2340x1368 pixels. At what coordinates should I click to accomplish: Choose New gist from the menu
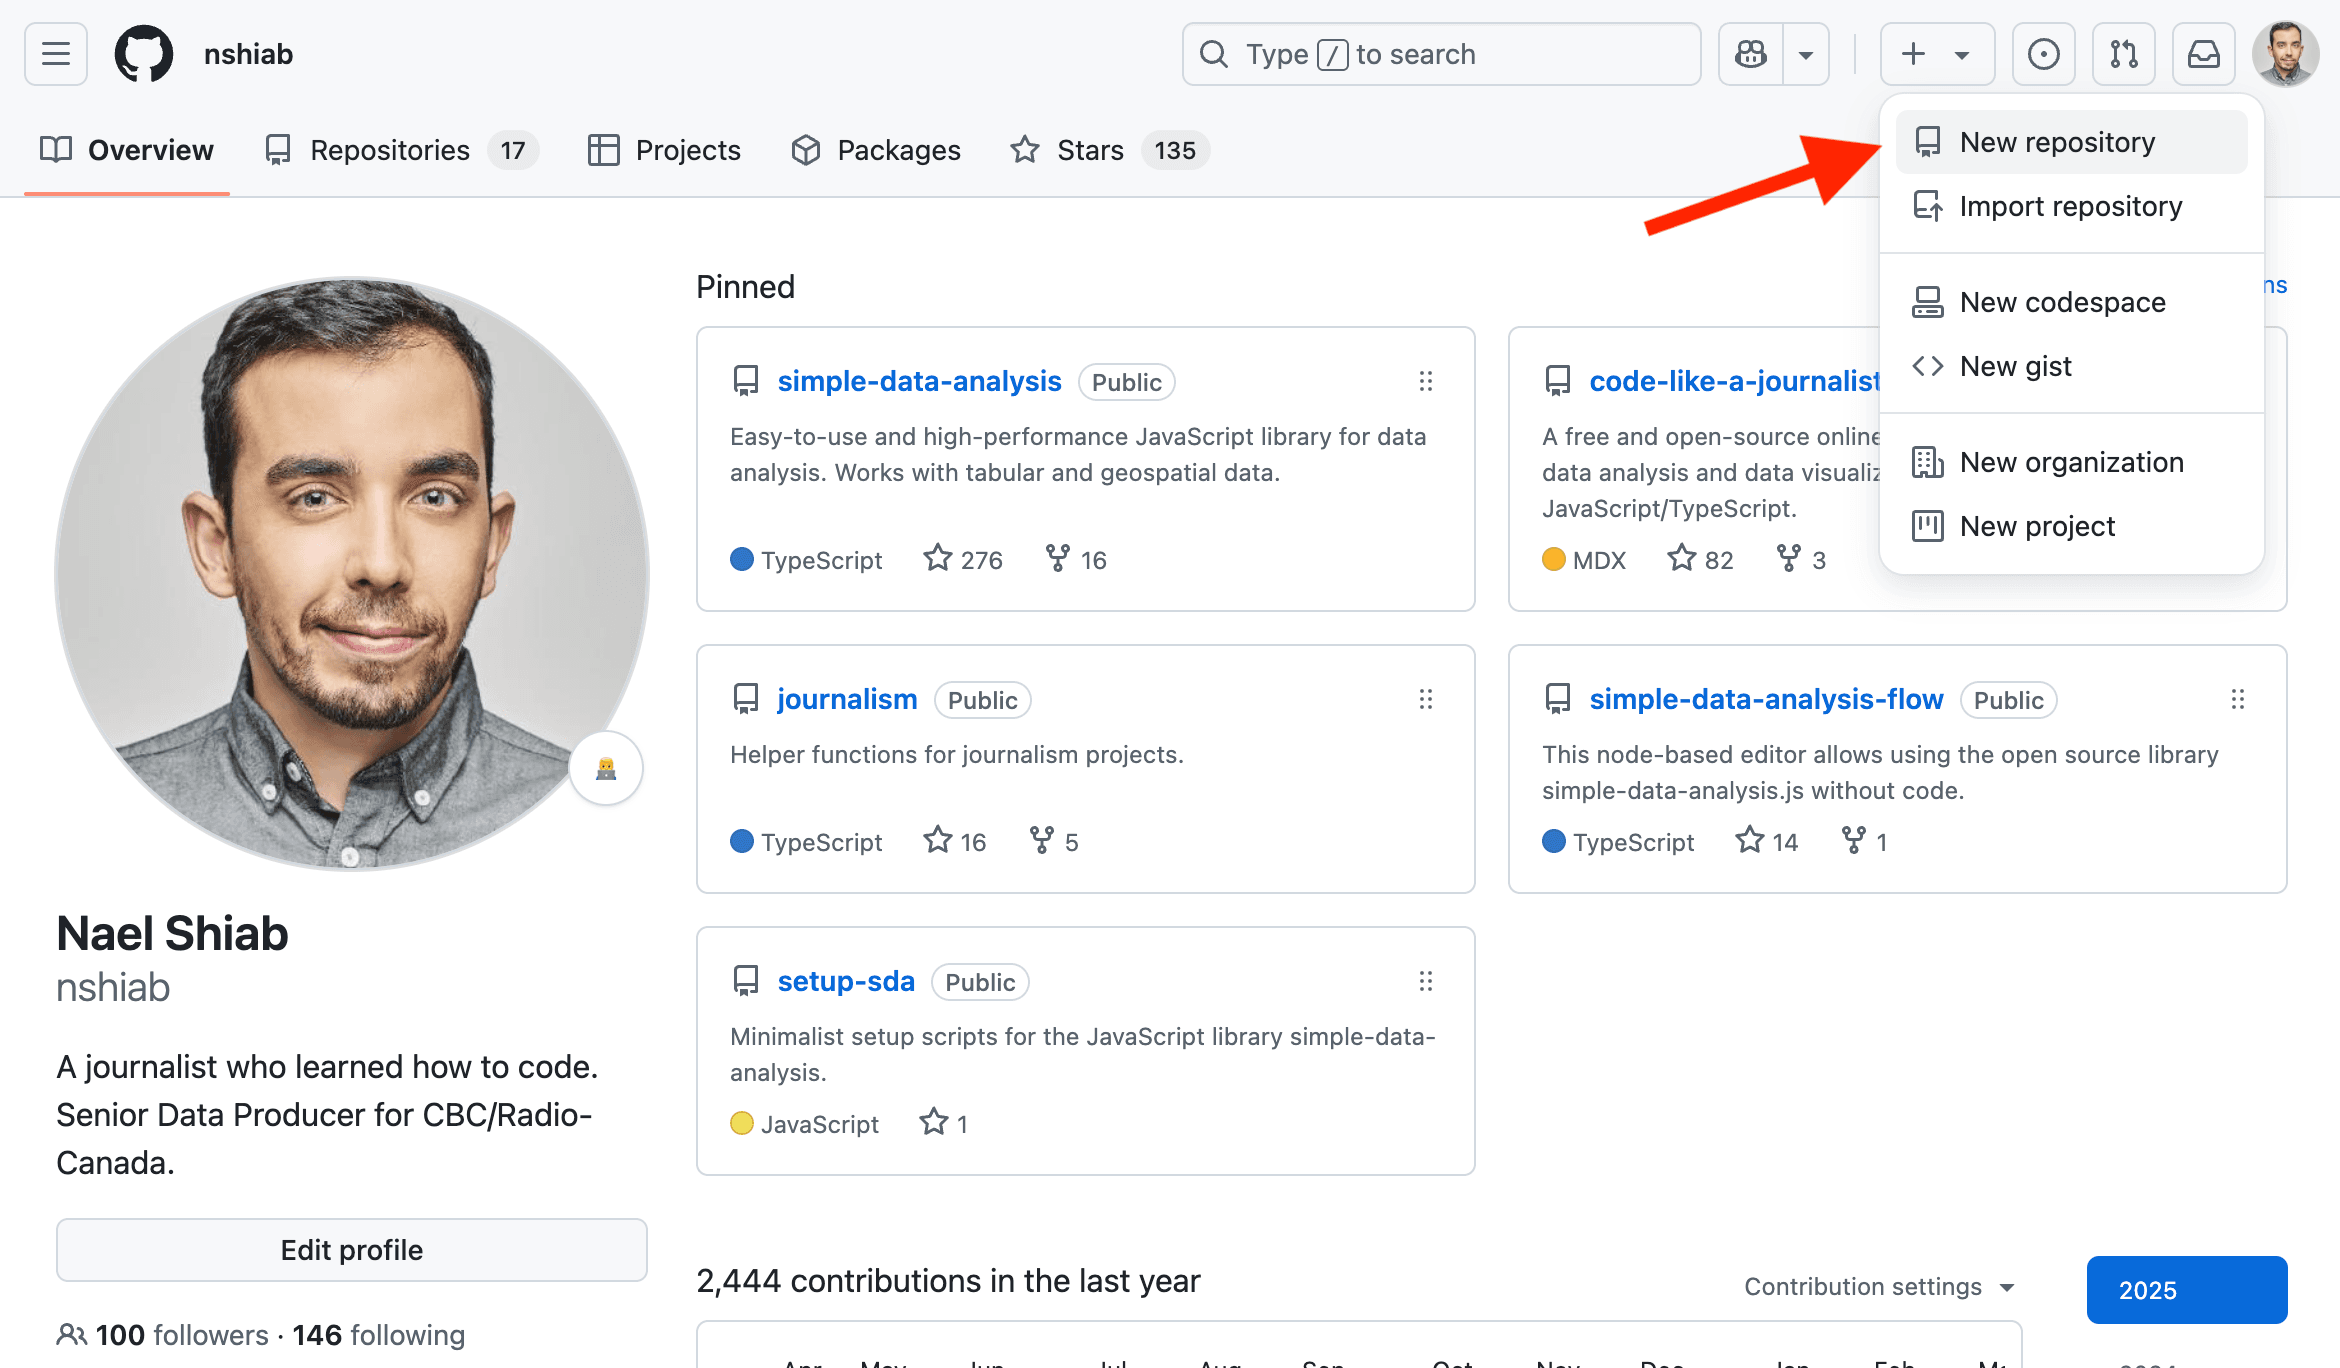2071,366
